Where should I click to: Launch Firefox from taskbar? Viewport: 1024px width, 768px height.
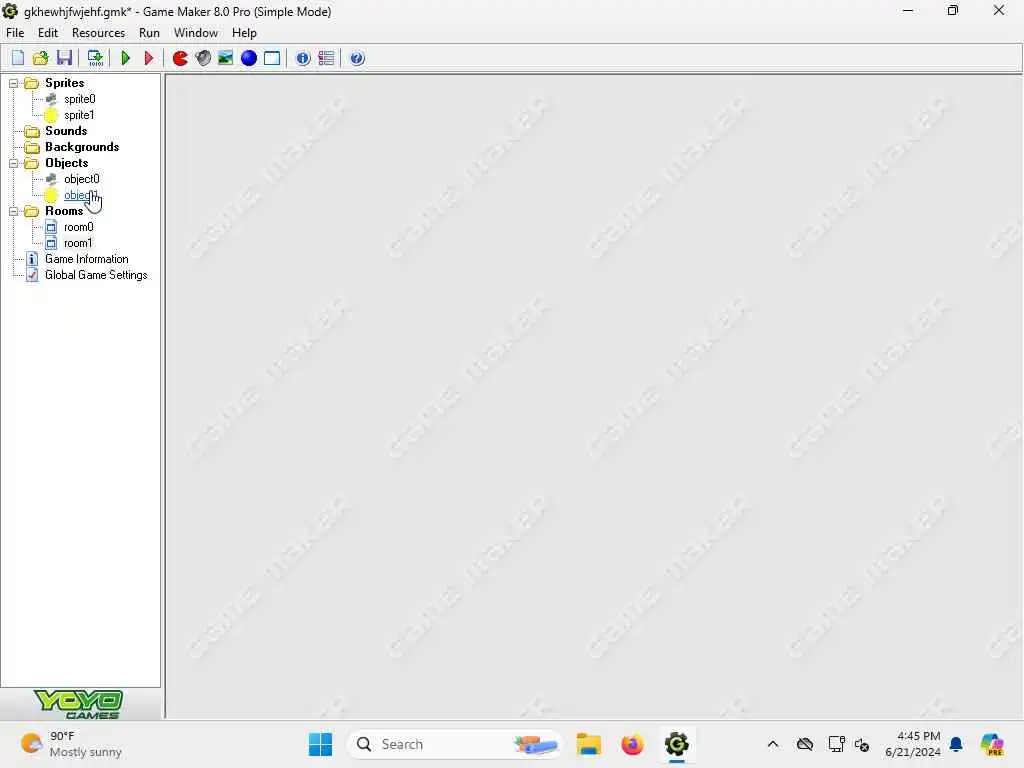coord(632,744)
